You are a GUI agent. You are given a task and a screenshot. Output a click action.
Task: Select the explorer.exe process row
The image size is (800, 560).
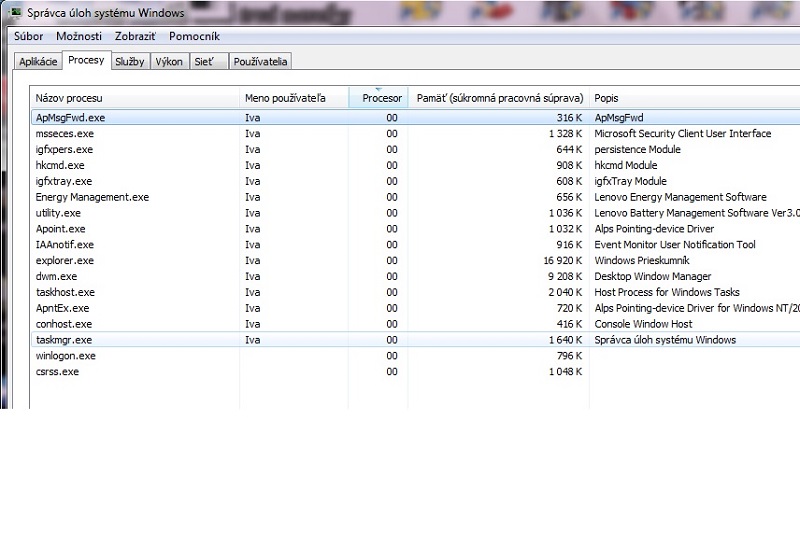click(64, 261)
